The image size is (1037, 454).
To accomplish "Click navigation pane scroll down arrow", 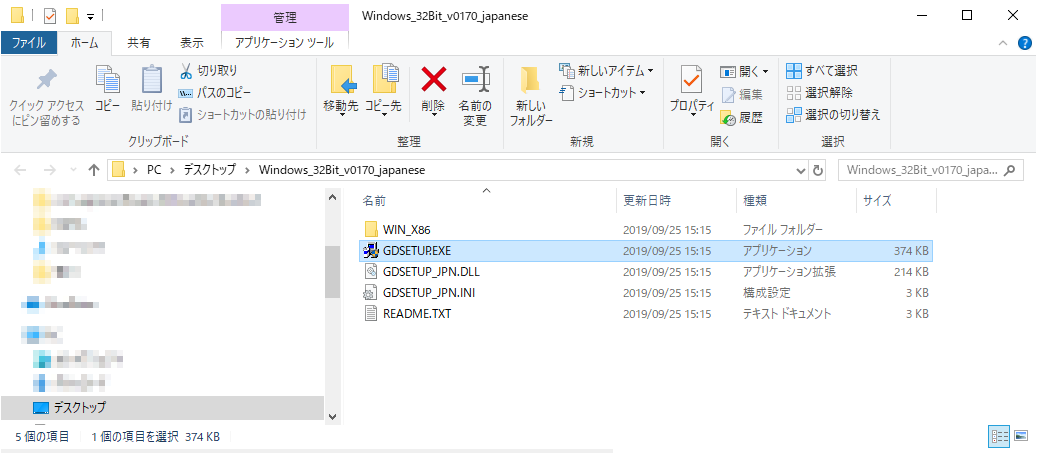I will [333, 416].
